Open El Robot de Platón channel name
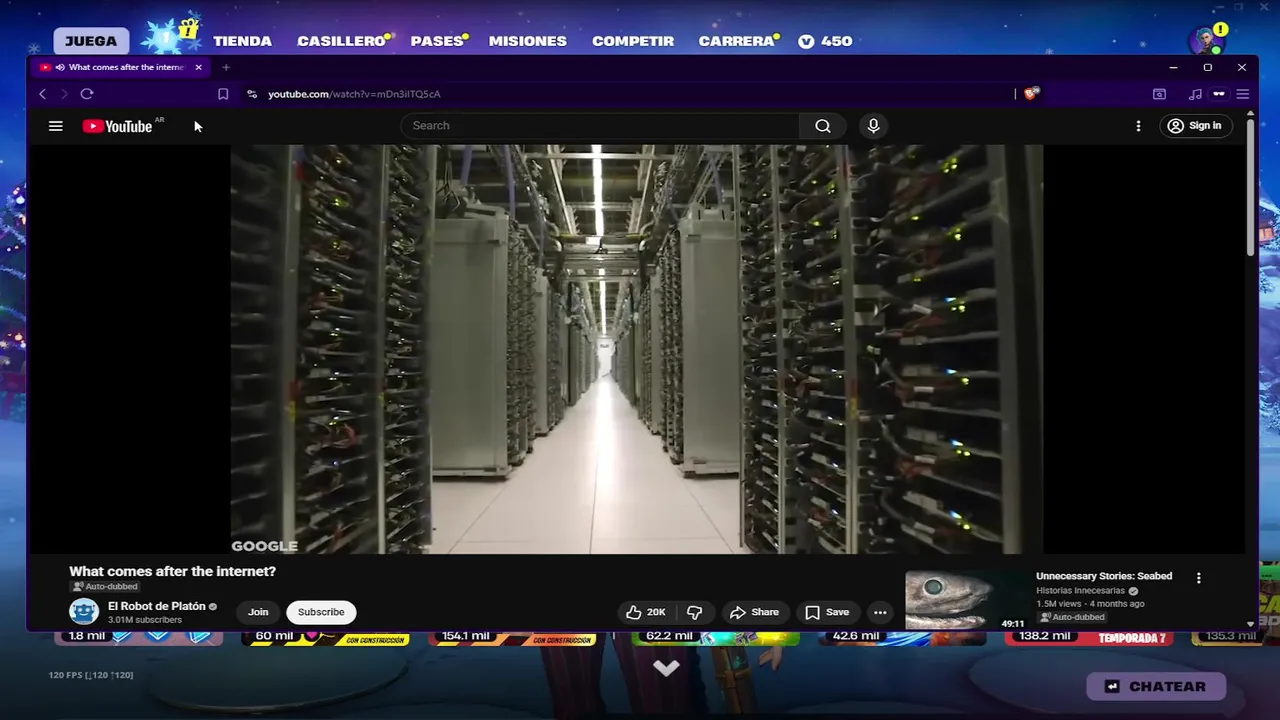Screen dimensions: 1280x720 tap(156, 606)
